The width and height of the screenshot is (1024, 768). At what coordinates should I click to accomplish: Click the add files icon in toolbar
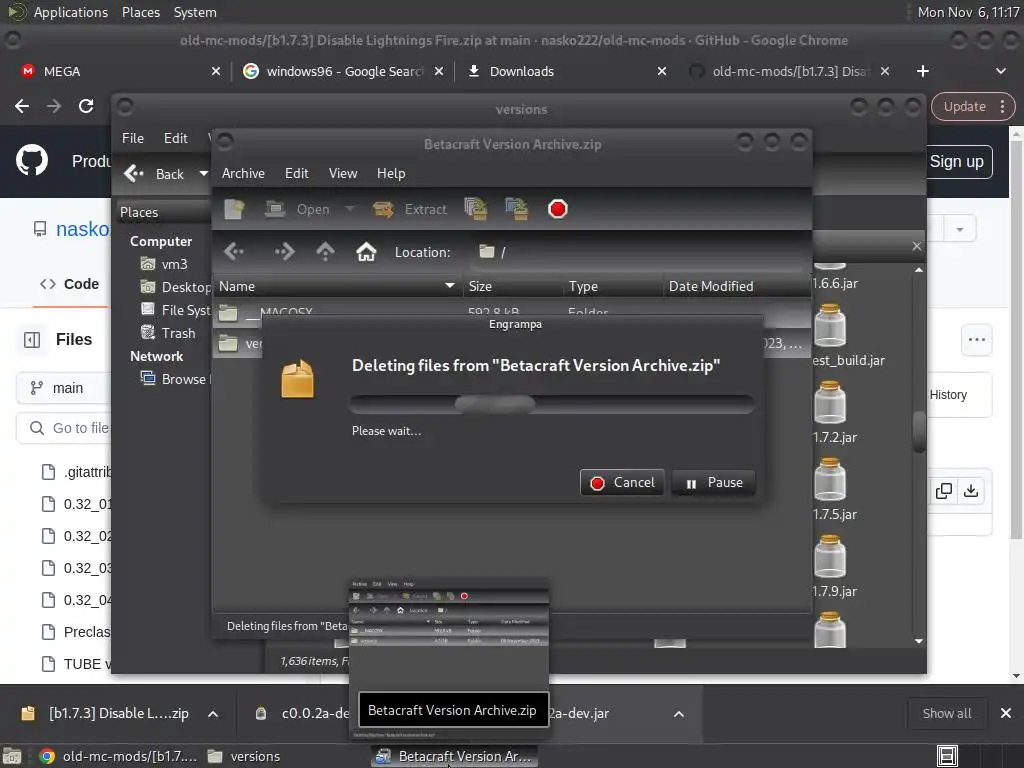click(x=475, y=209)
